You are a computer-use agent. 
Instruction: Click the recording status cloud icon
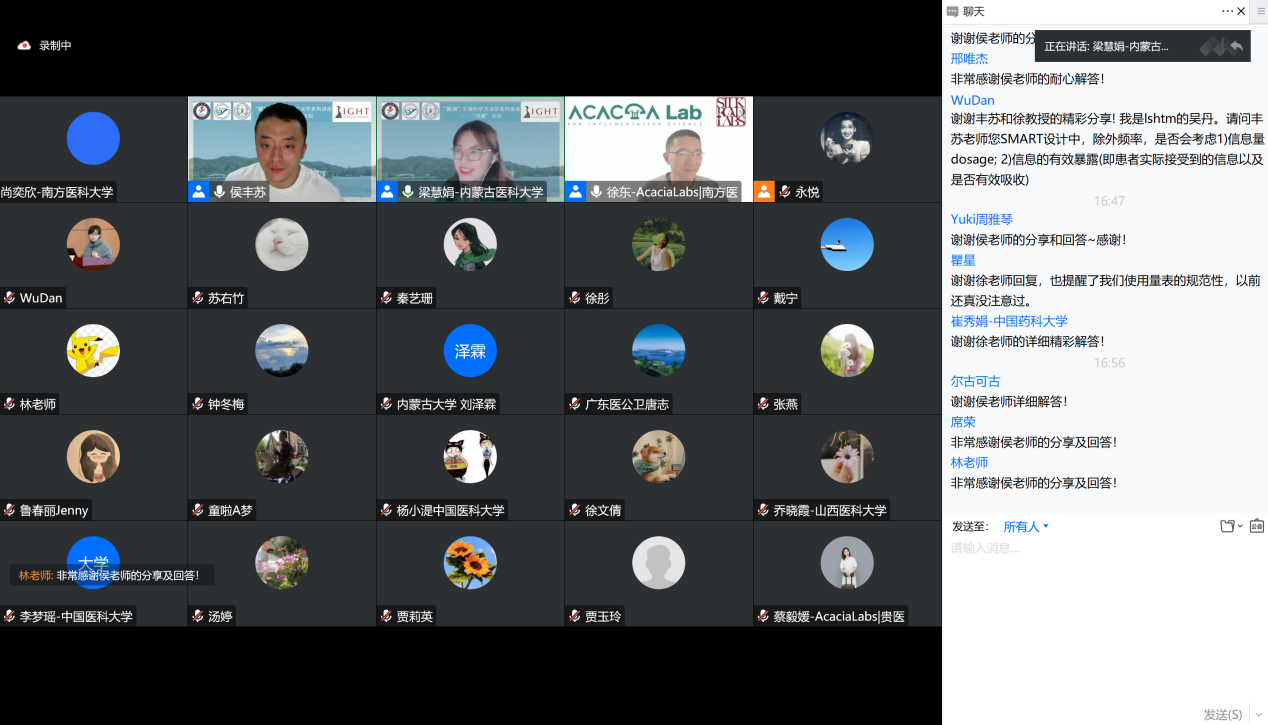(24, 46)
